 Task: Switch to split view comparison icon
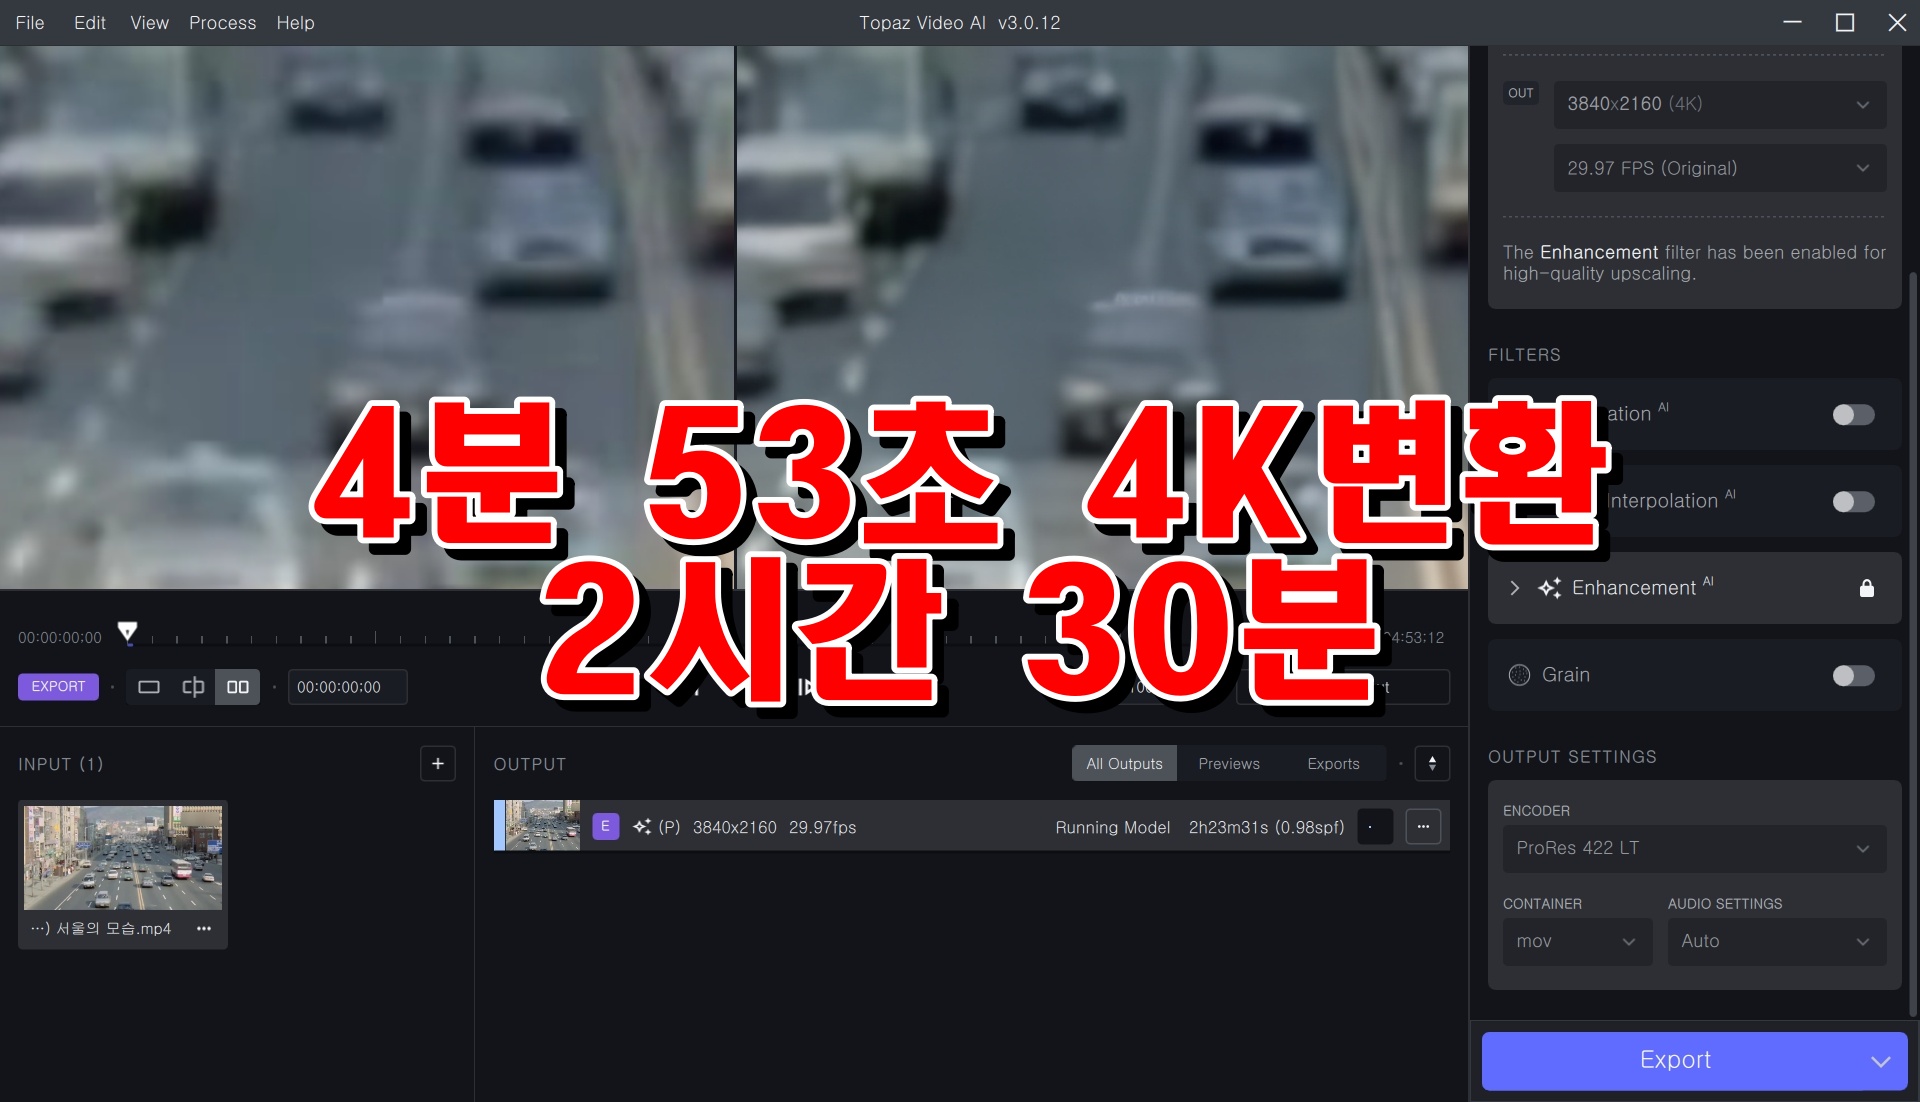pos(193,687)
